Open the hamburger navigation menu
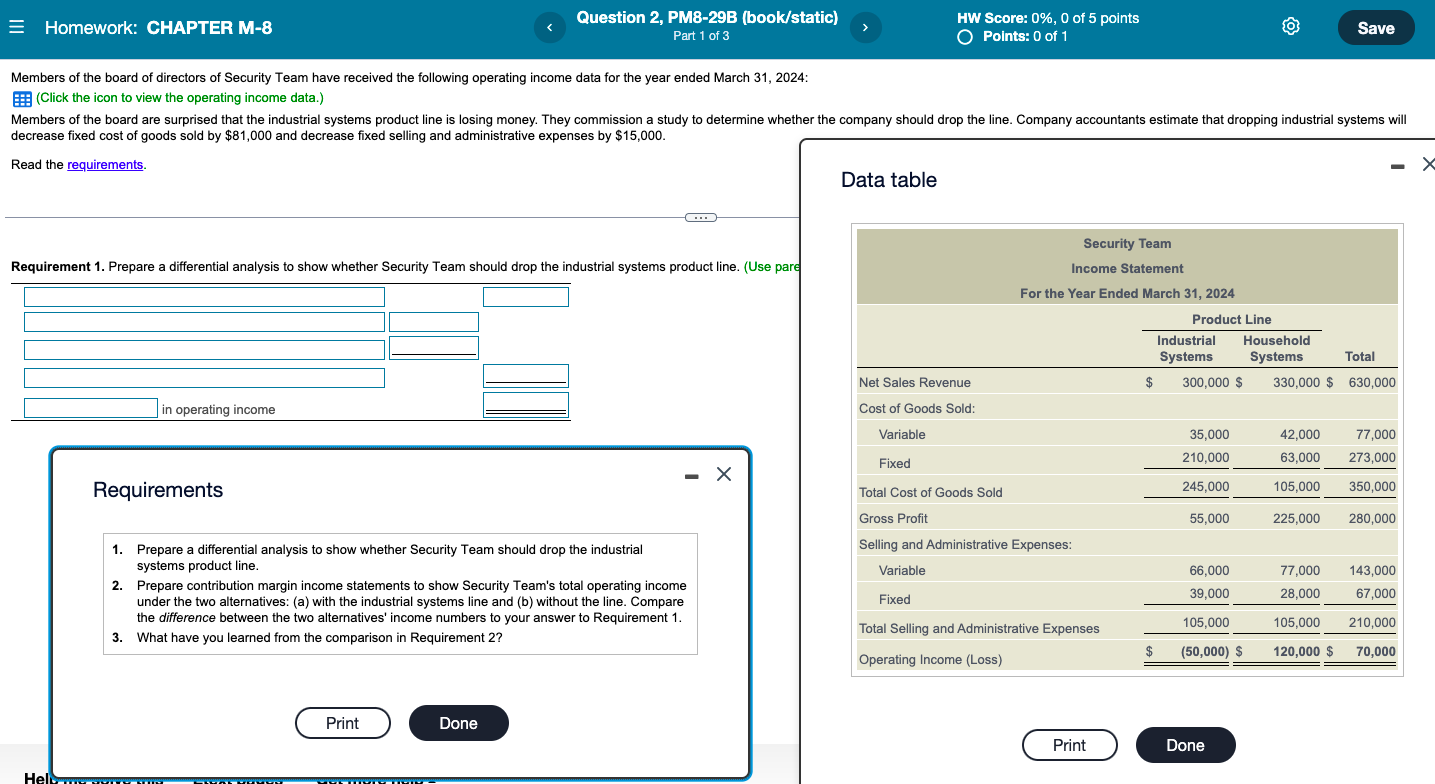 pyautogui.click(x=16, y=27)
